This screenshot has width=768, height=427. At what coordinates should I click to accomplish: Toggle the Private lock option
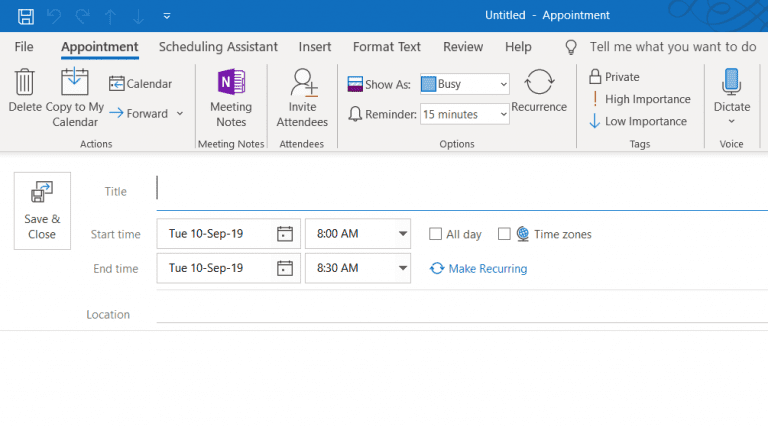[x=615, y=77]
